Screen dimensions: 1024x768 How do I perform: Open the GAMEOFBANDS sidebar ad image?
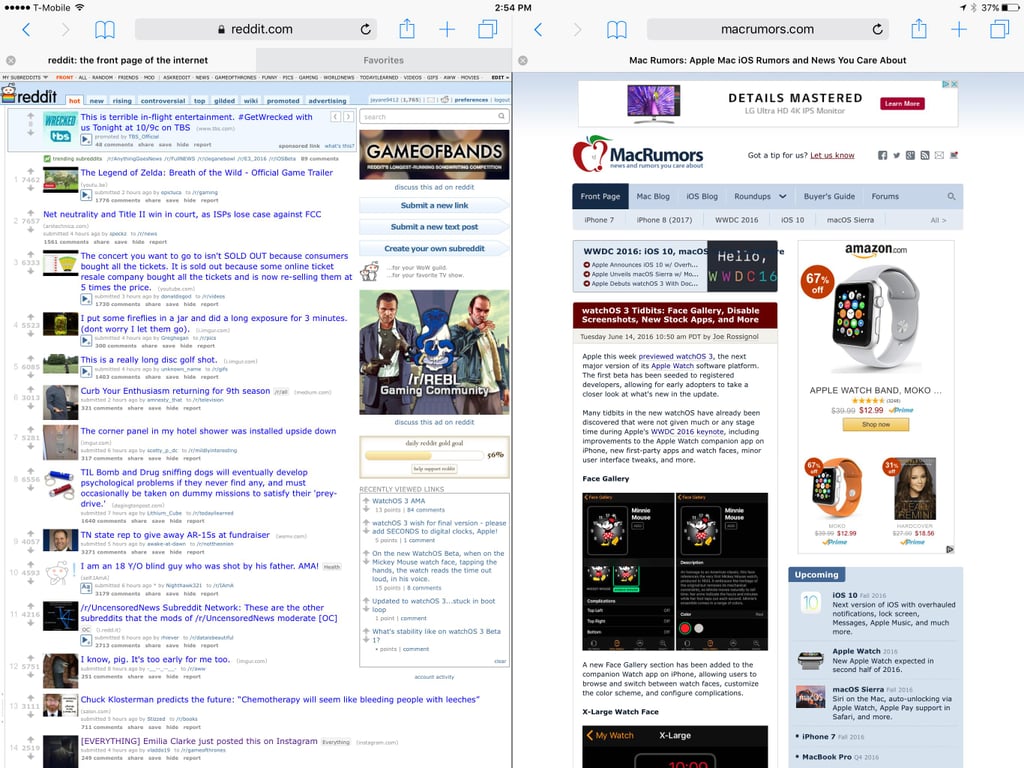[x=434, y=154]
